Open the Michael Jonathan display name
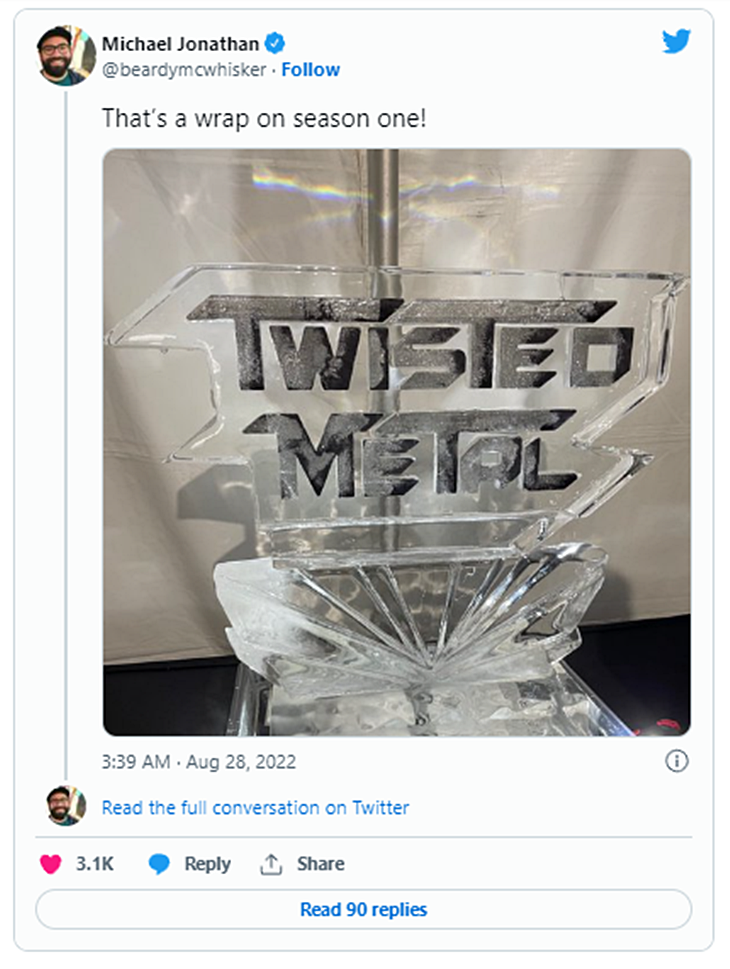 [x=179, y=43]
